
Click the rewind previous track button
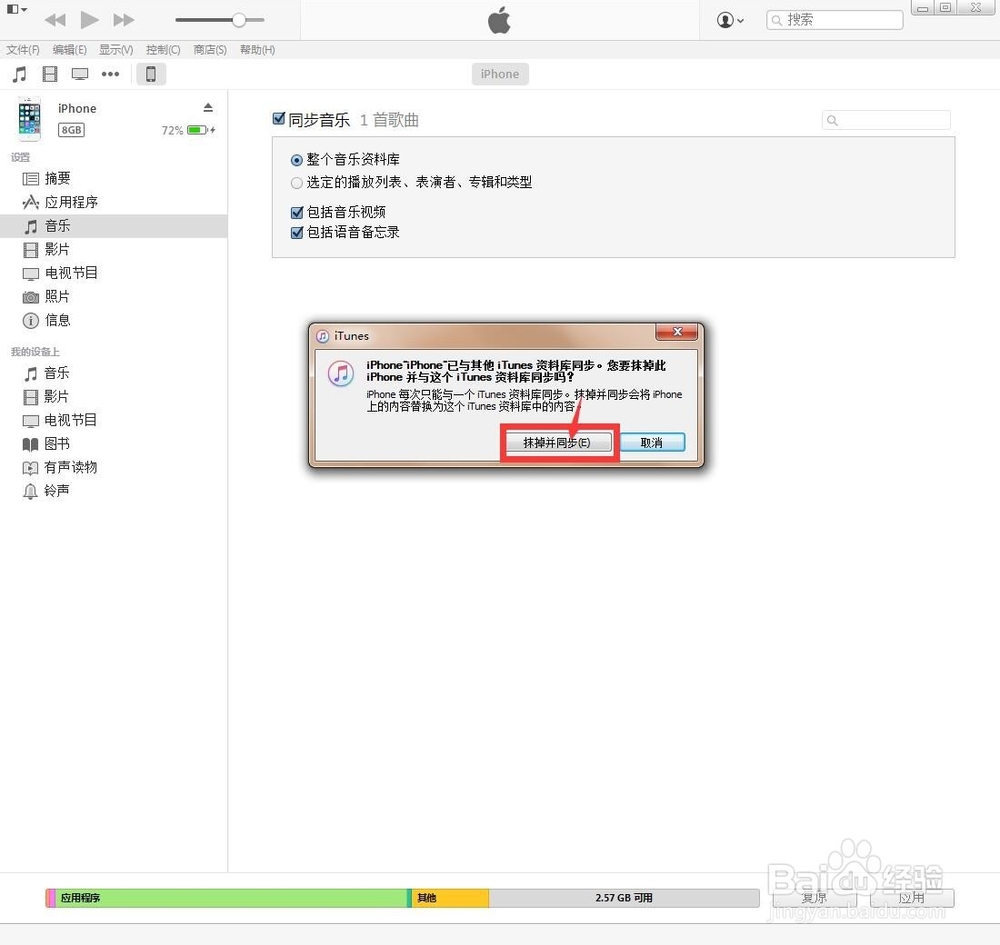[55, 20]
